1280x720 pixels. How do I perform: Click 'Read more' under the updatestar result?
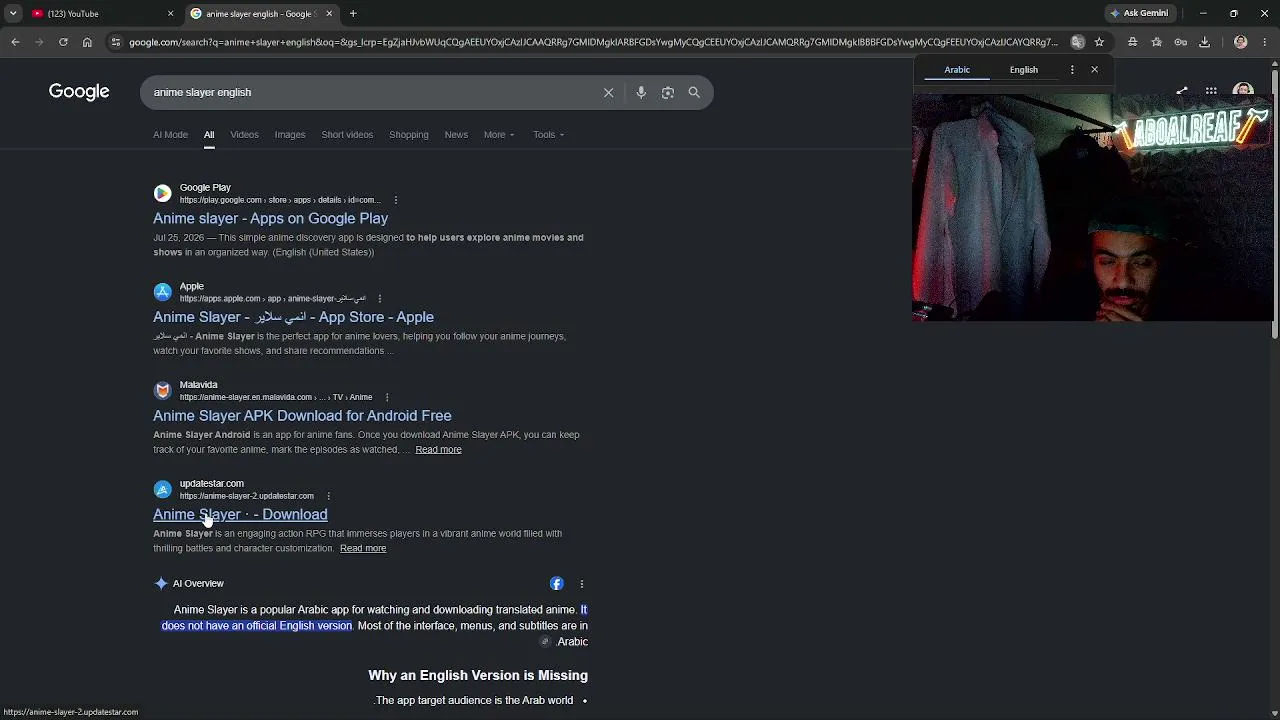pyautogui.click(x=363, y=549)
